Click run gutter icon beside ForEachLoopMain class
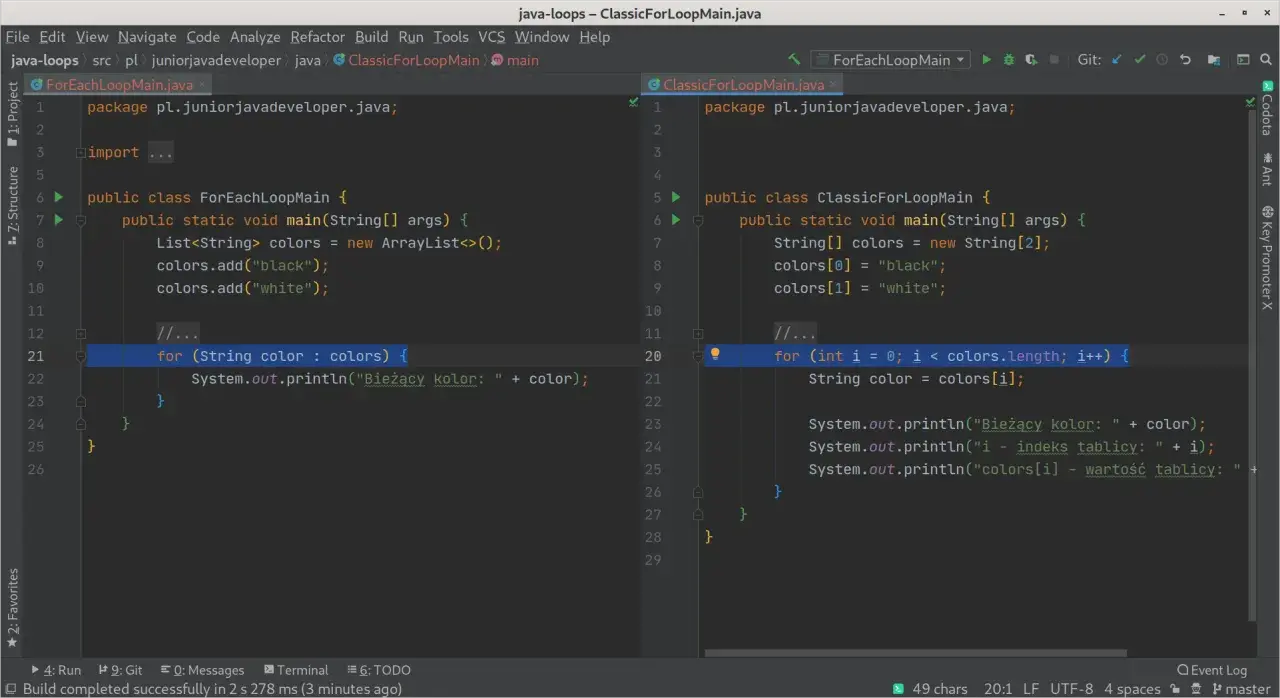 click(x=58, y=198)
